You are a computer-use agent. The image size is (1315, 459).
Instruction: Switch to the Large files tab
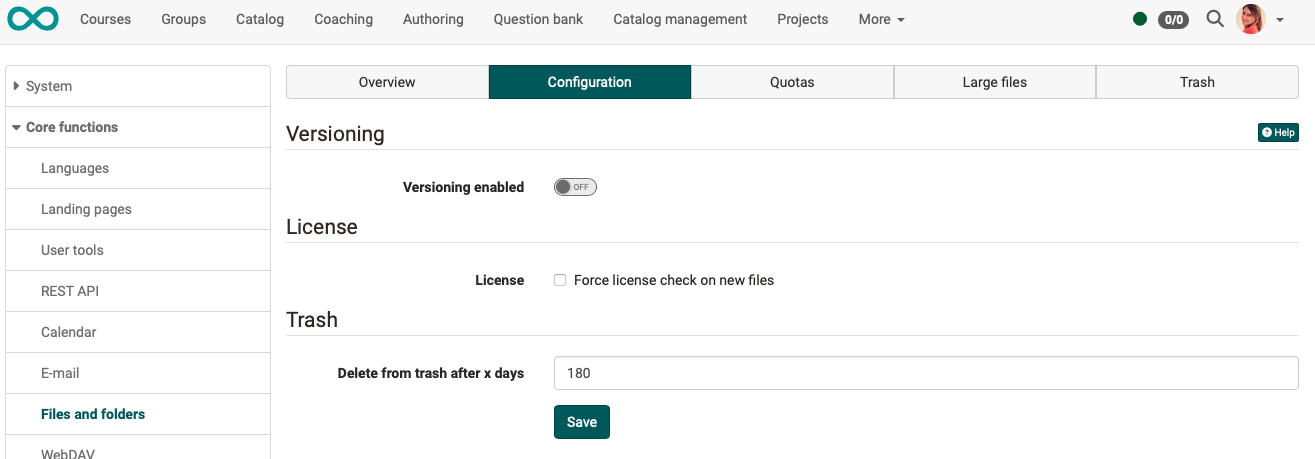tap(994, 82)
